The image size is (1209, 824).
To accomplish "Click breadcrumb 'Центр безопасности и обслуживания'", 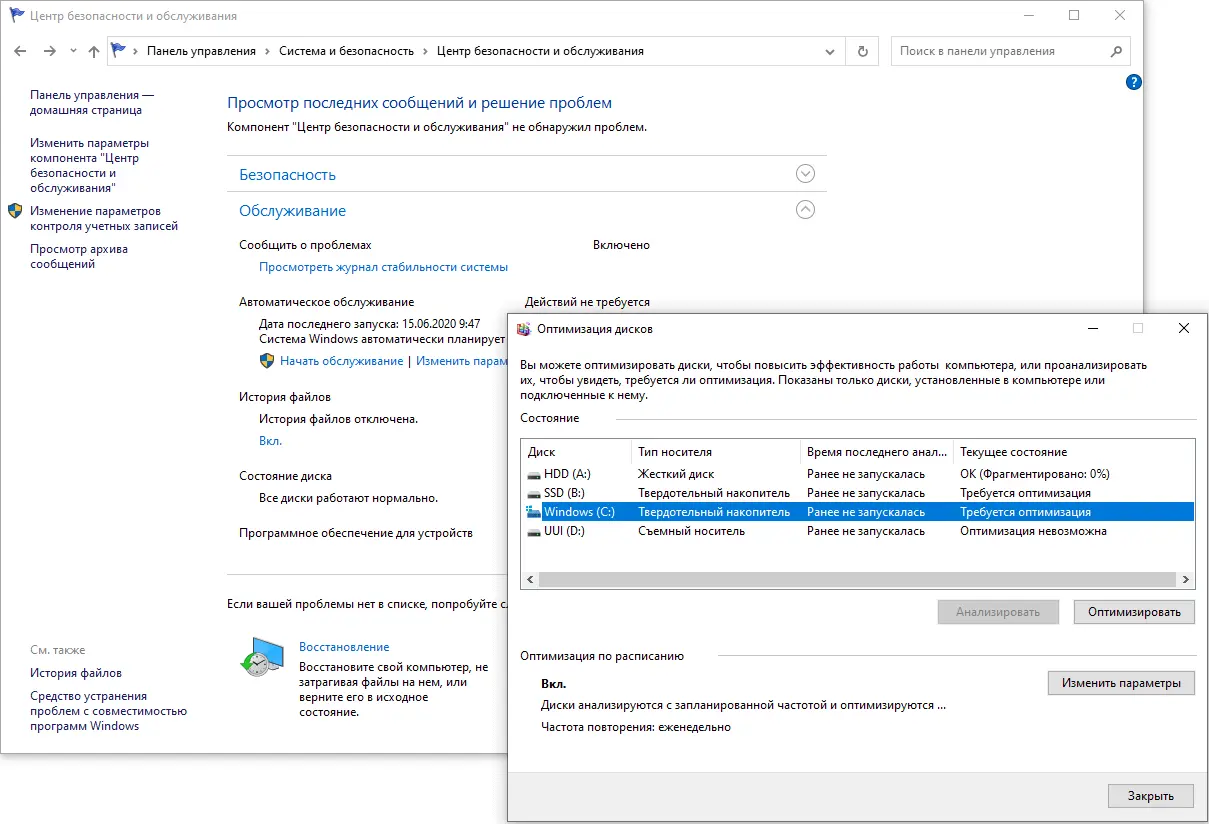I will point(540,51).
